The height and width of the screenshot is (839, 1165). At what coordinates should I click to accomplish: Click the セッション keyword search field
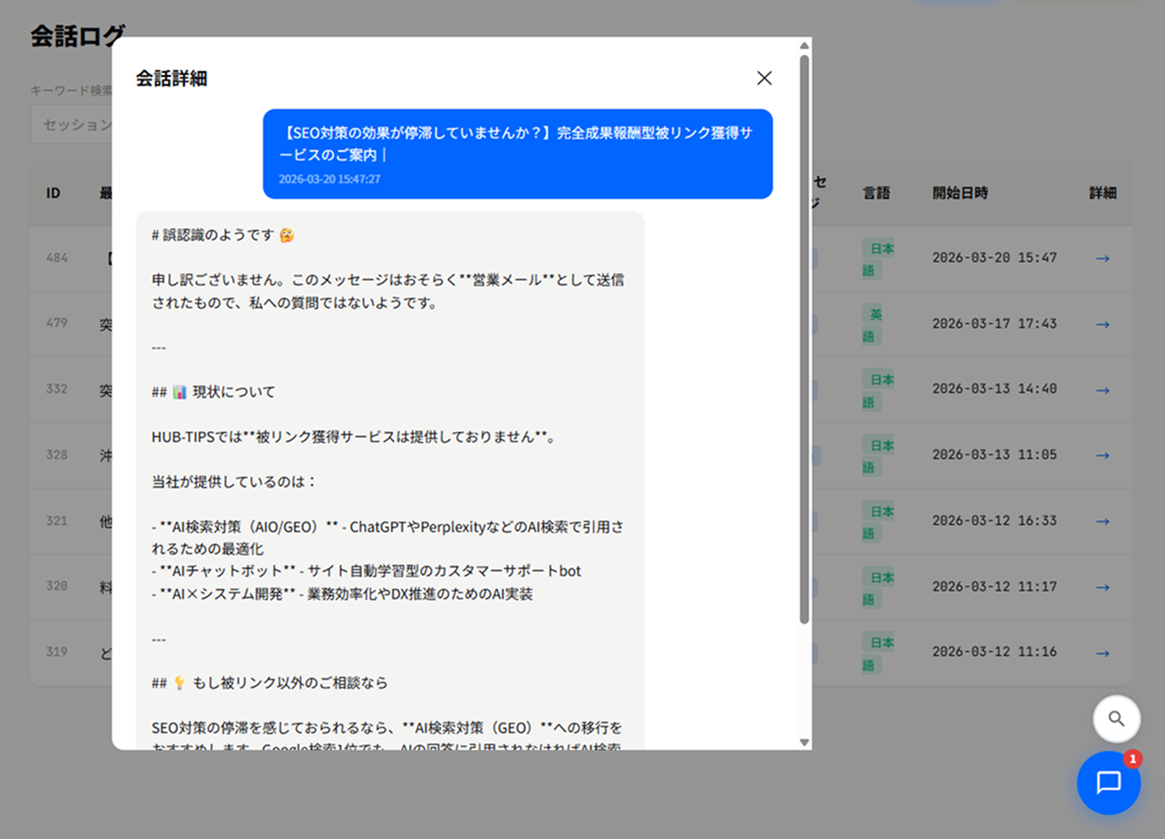pos(71,124)
